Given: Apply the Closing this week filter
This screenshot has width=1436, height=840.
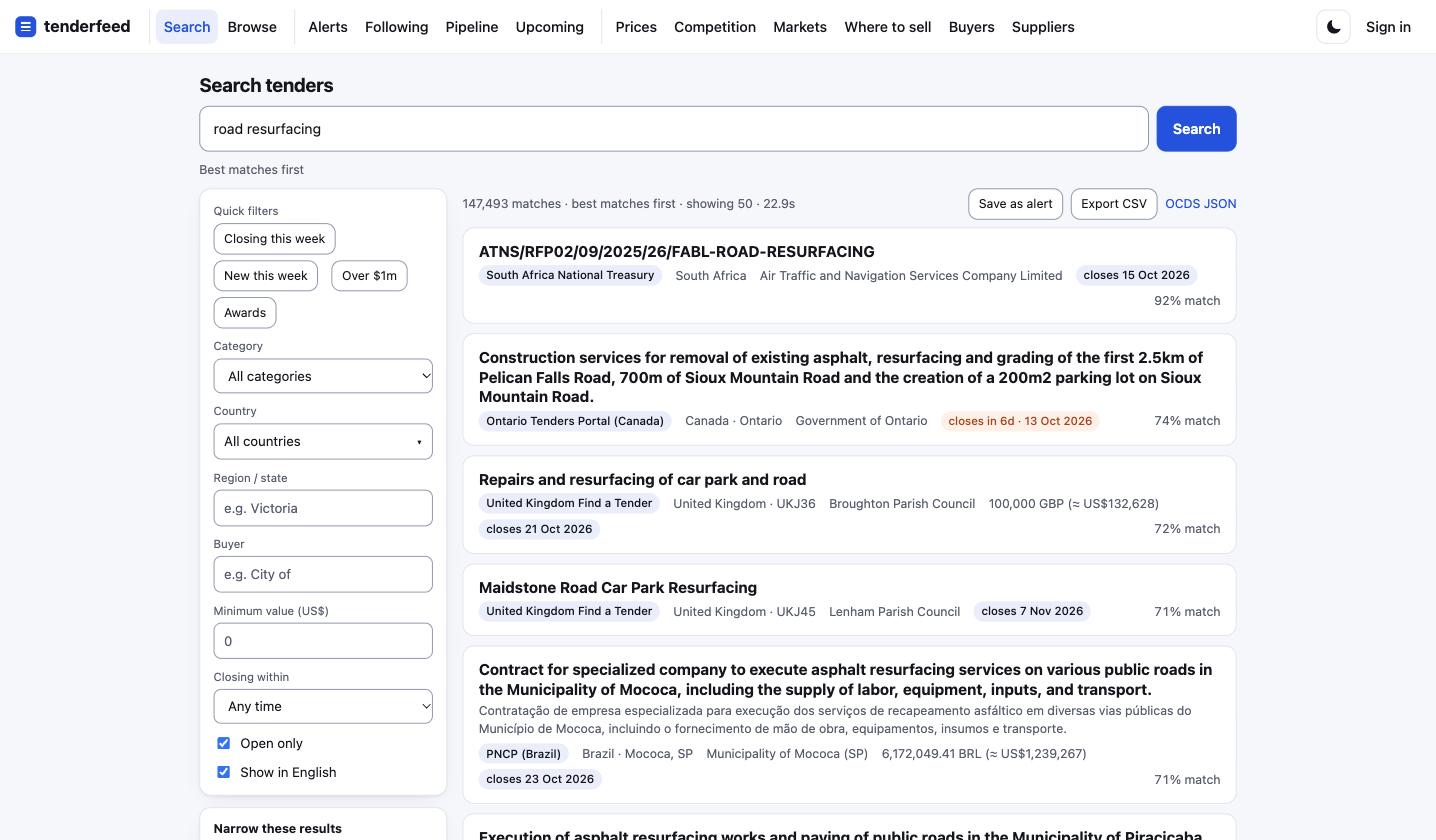Looking at the screenshot, I should pos(274,239).
